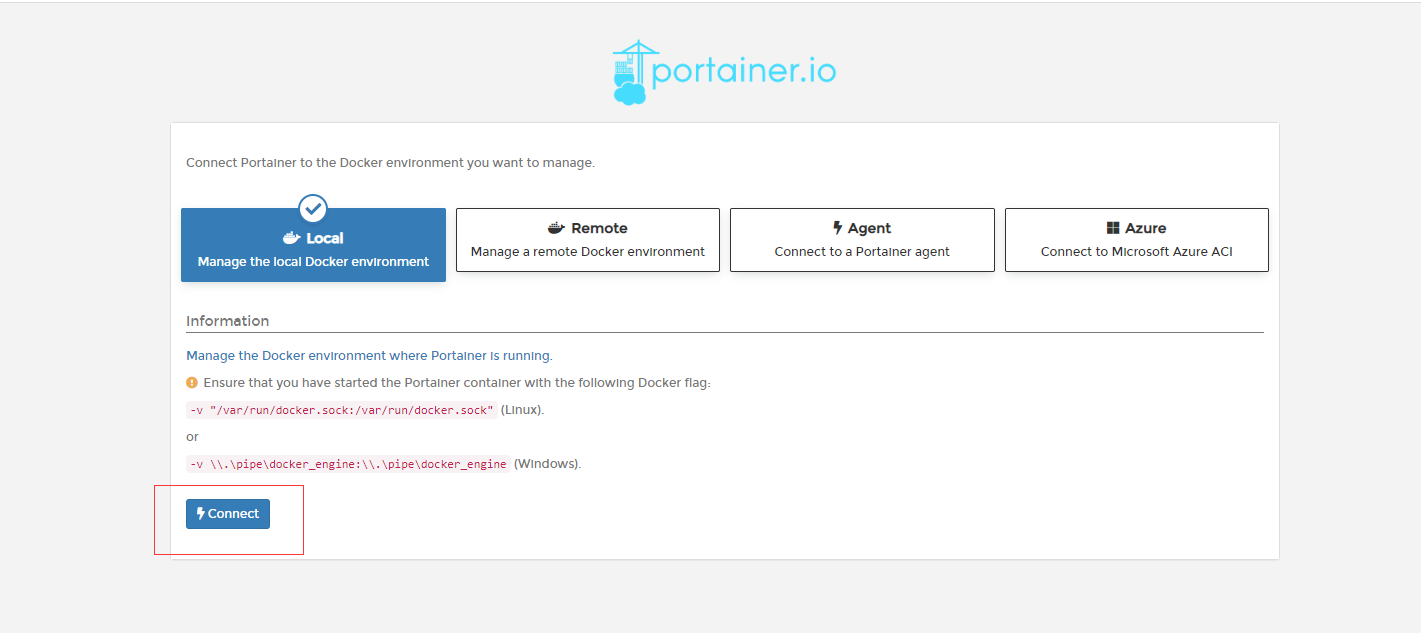Choose the Remote Docker environment option

(588, 240)
